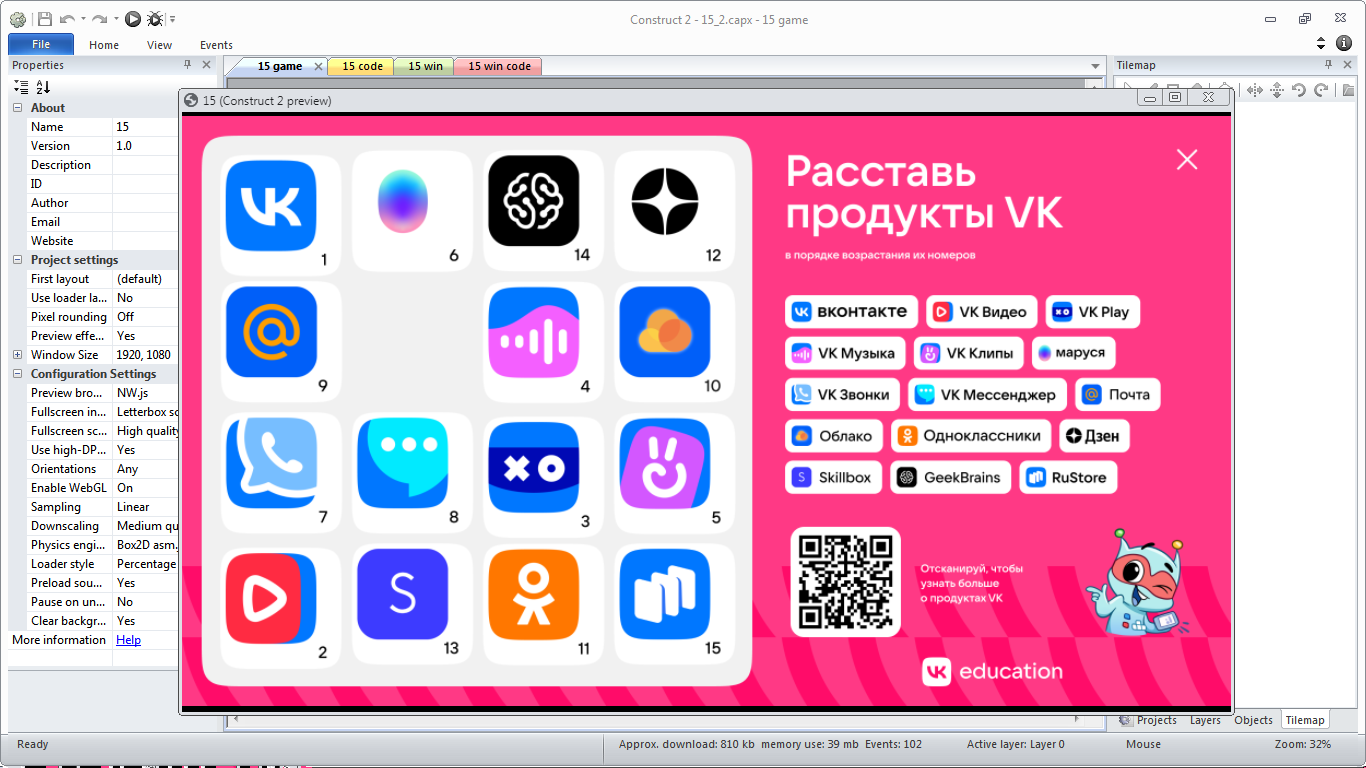
Task: Expand the Window Size property
Action: coord(18,355)
